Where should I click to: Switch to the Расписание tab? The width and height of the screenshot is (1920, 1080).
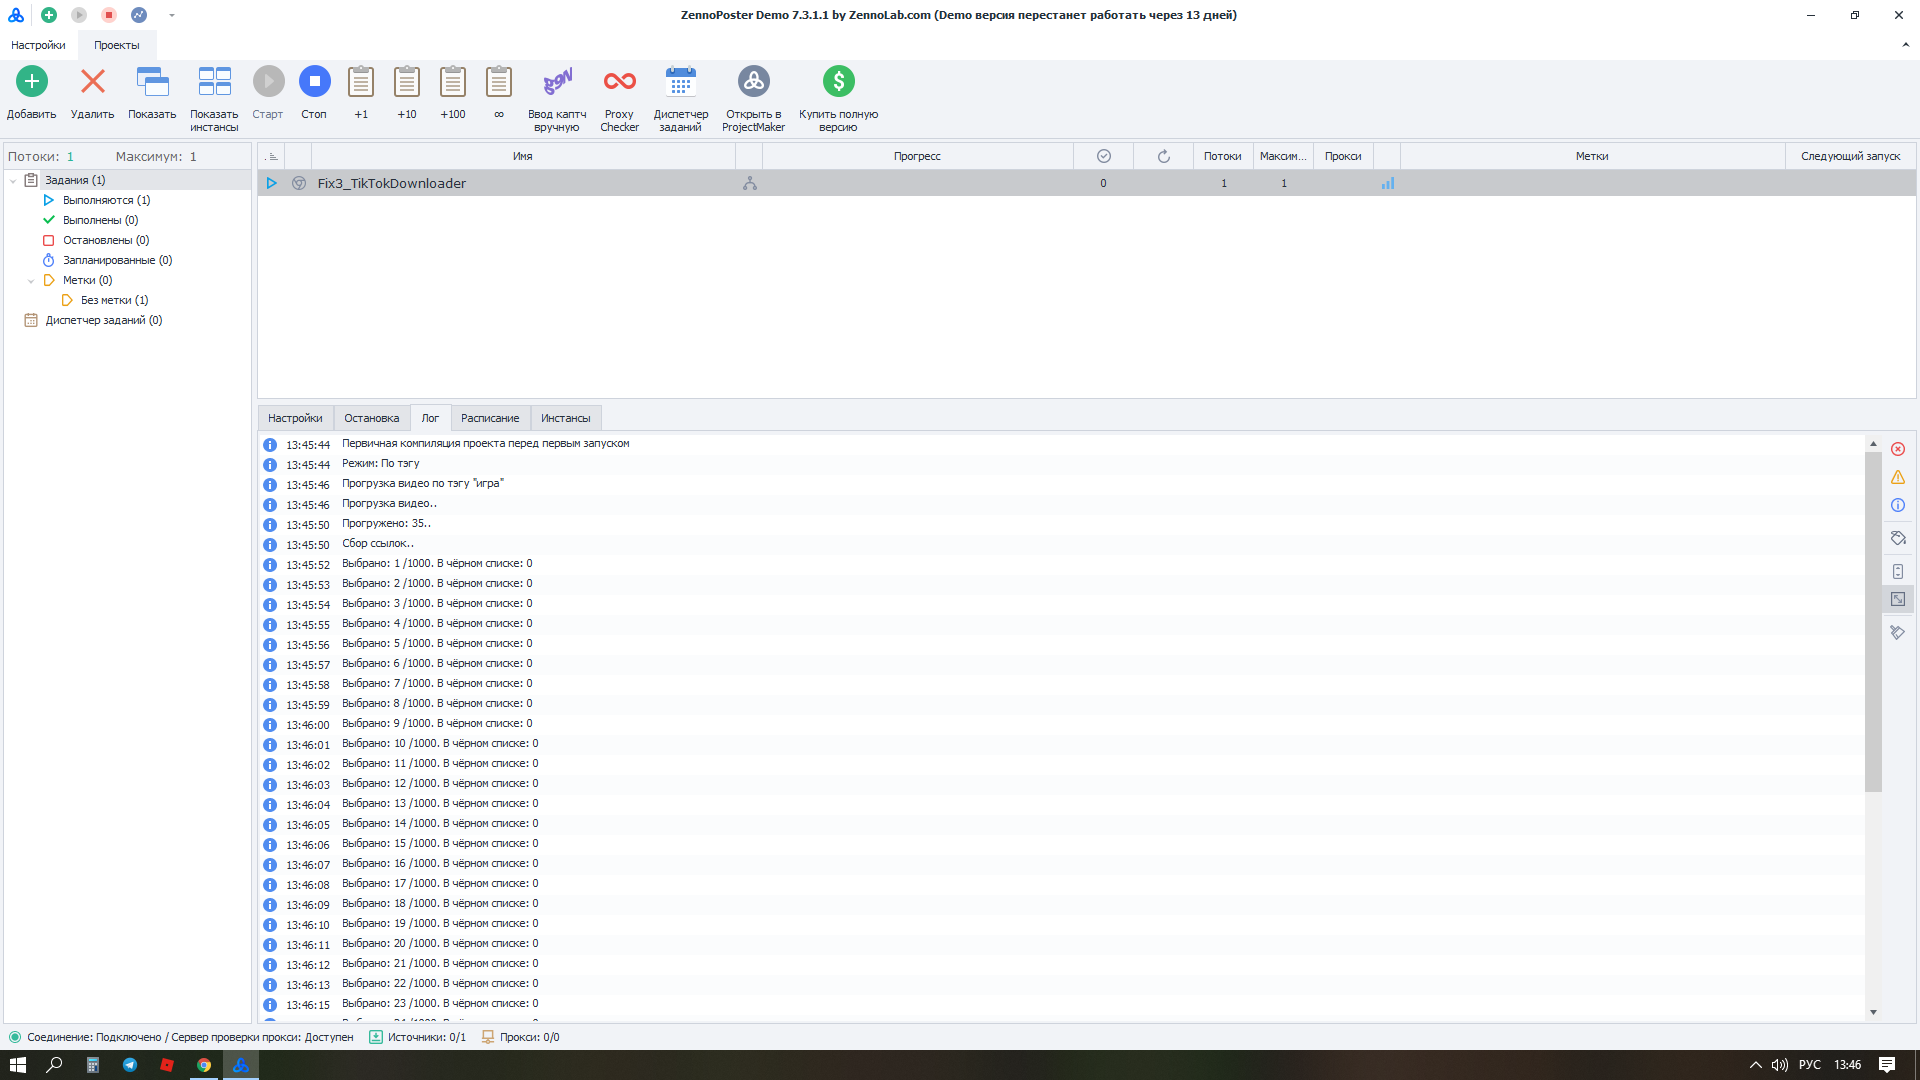(x=490, y=418)
